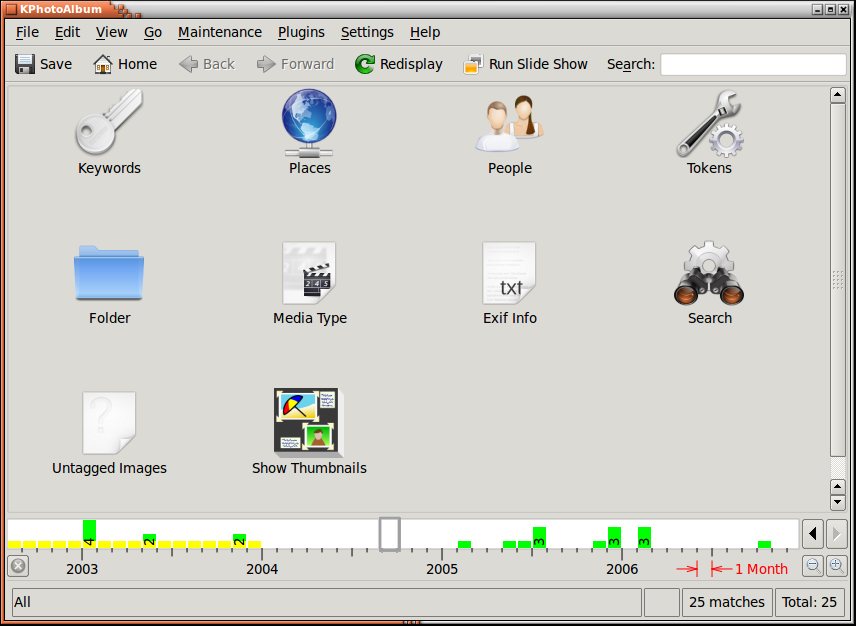Open the Go menu
Image resolution: width=856 pixels, height=626 pixels.
pyautogui.click(x=153, y=32)
